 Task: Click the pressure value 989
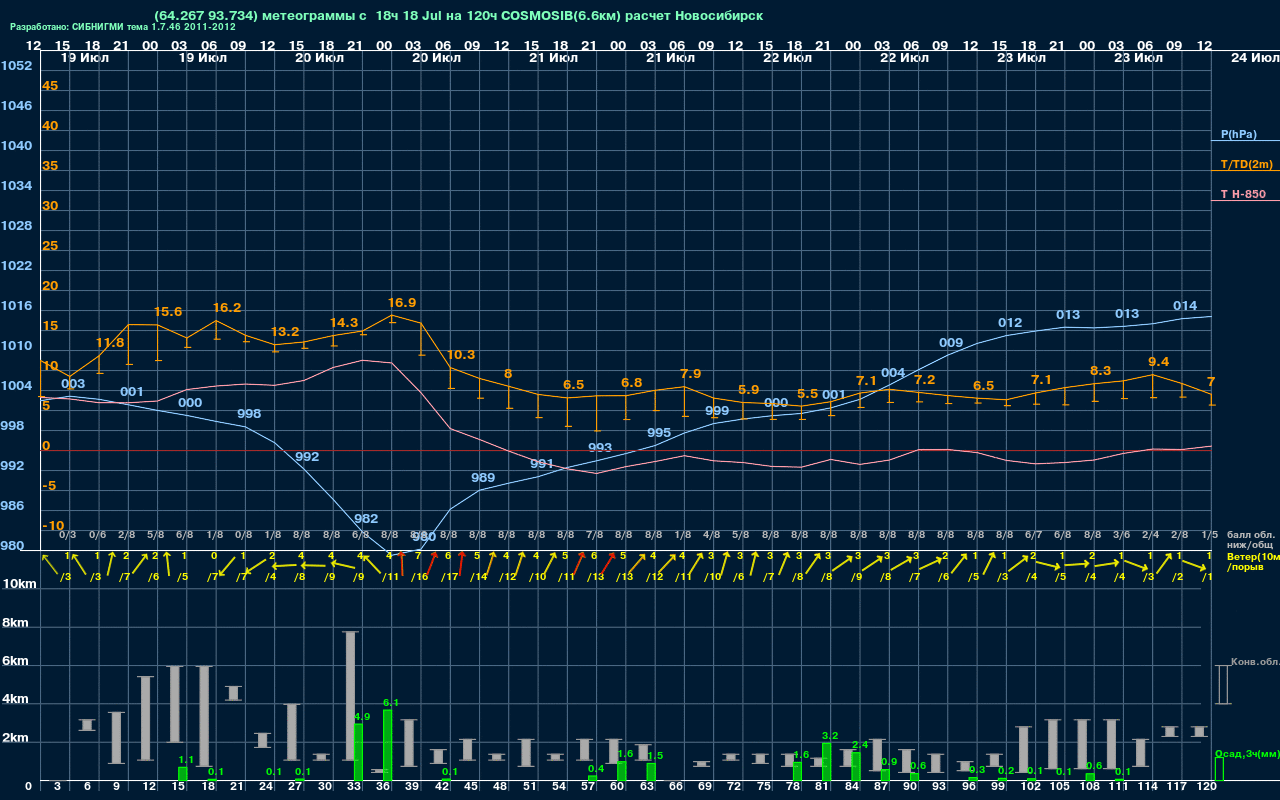pyautogui.click(x=483, y=477)
